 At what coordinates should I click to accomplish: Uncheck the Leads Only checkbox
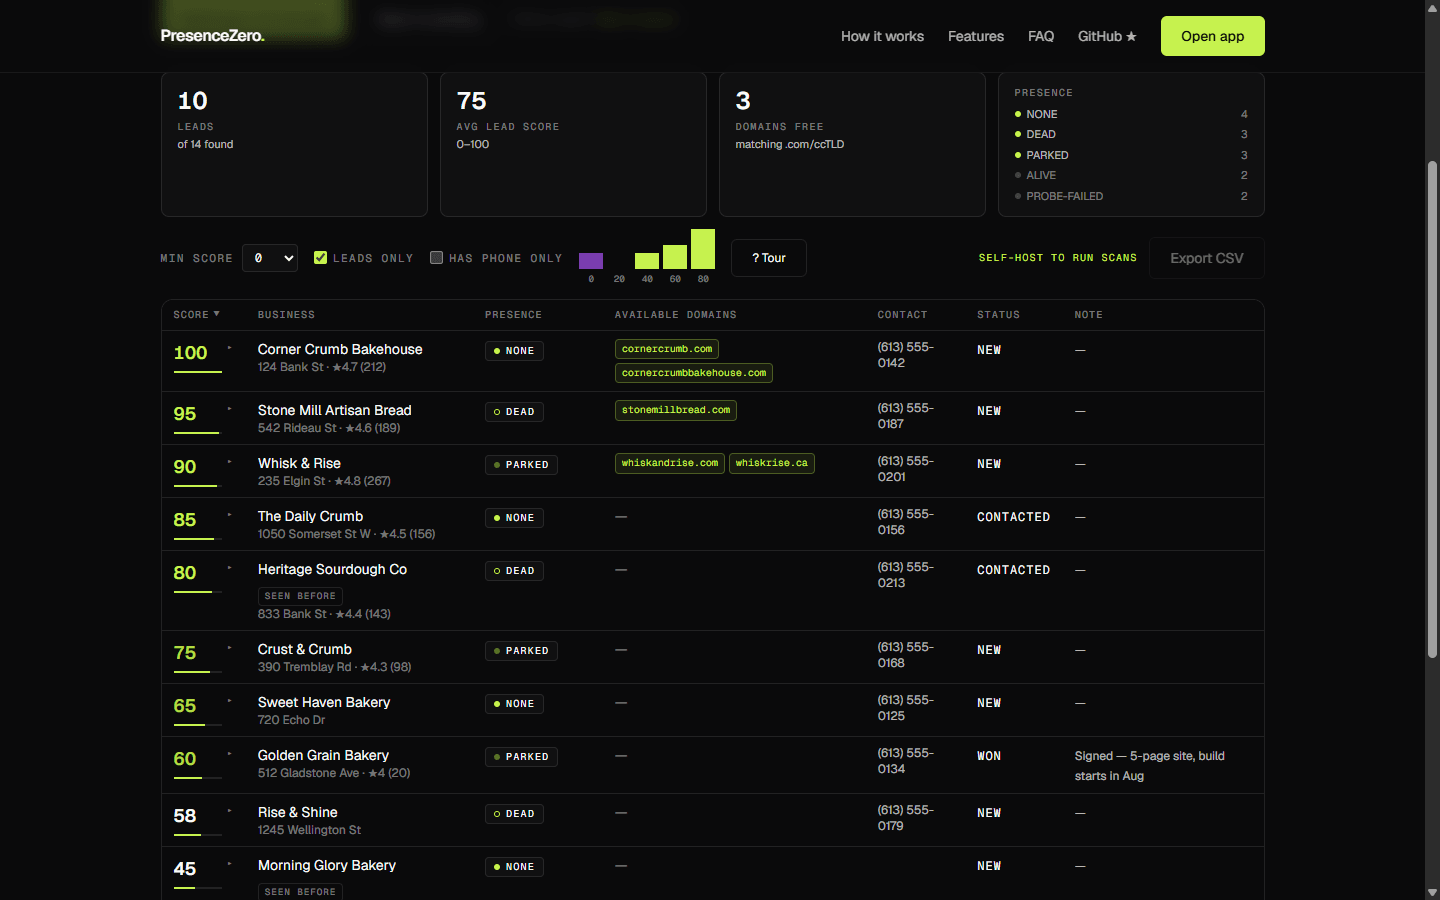tap(320, 258)
